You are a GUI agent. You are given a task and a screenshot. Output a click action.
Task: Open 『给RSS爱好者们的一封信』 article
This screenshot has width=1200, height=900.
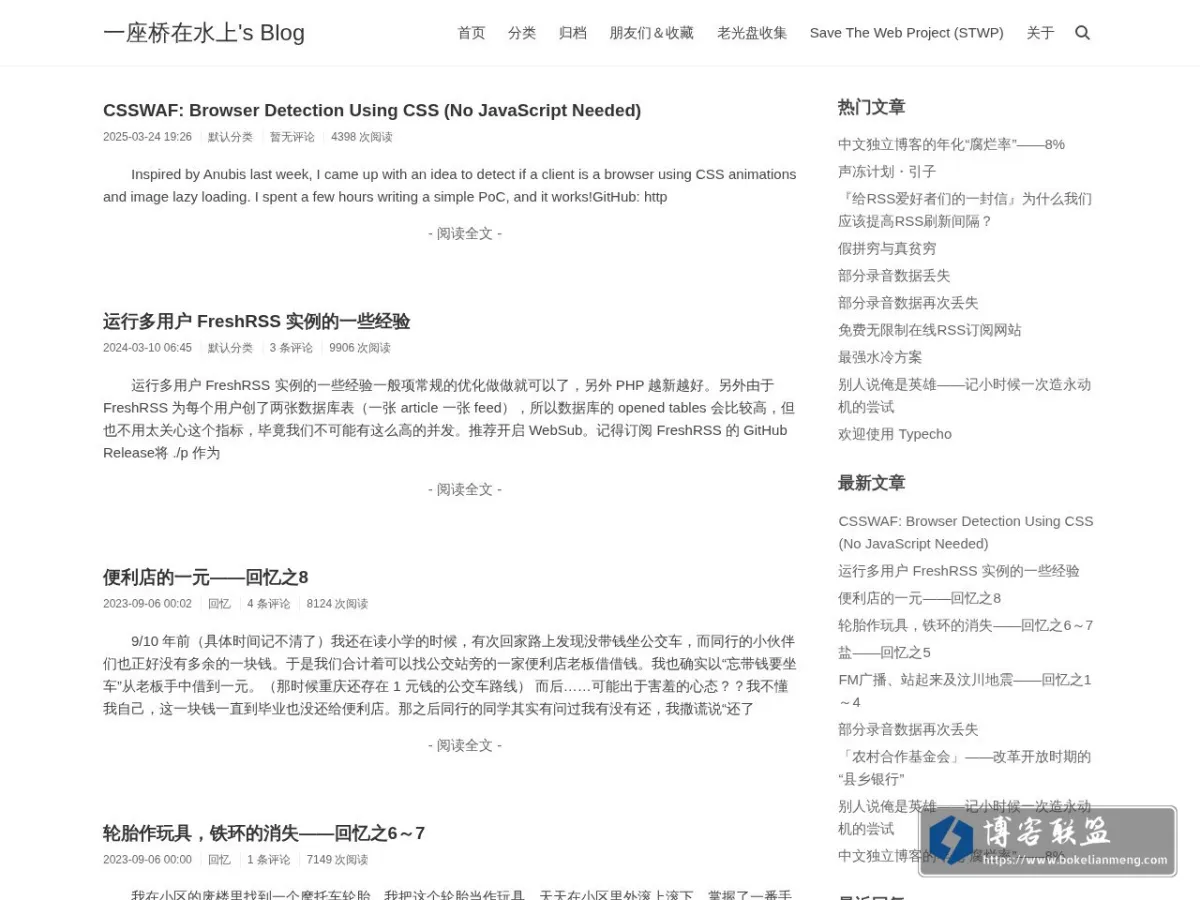(965, 210)
